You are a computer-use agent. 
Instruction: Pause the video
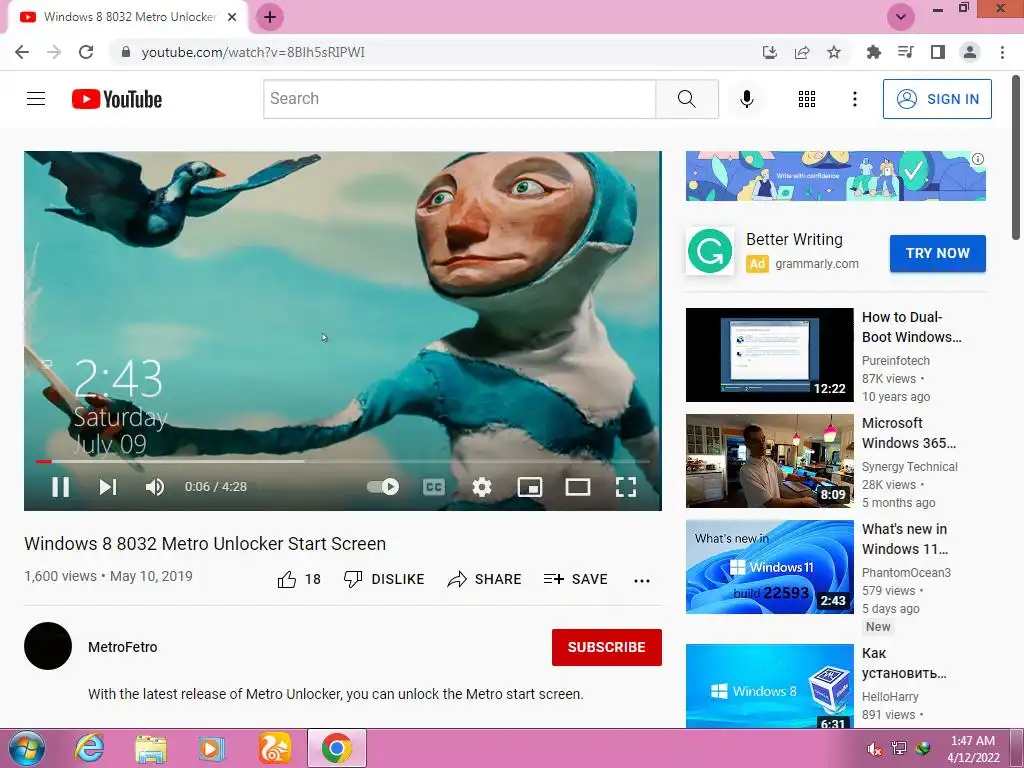coord(60,487)
